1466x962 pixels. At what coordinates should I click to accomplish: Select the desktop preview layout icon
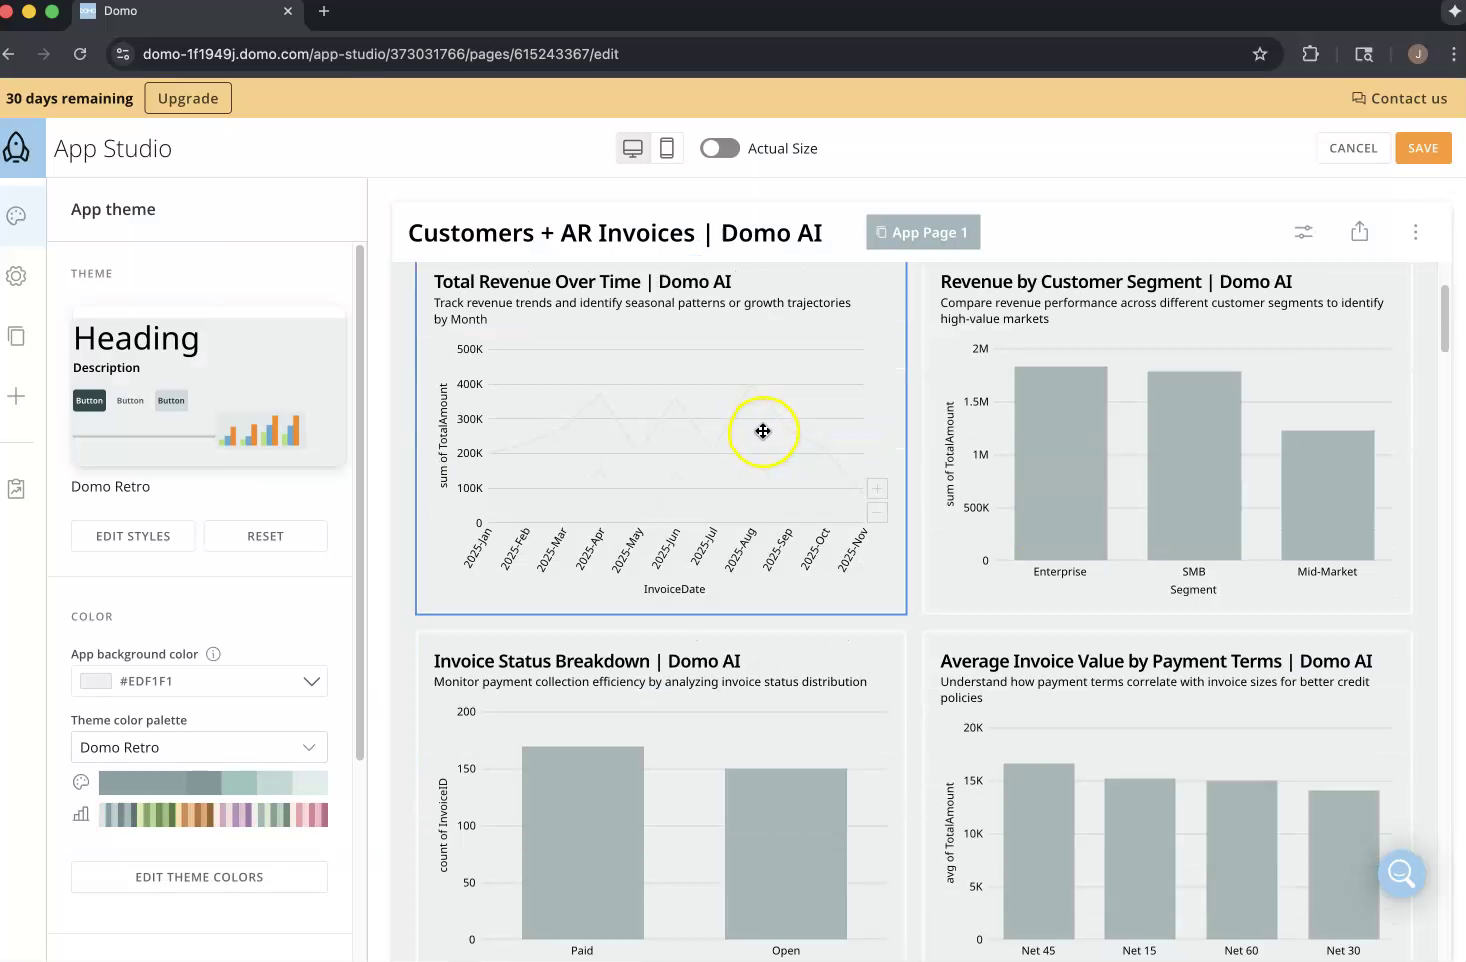(633, 148)
